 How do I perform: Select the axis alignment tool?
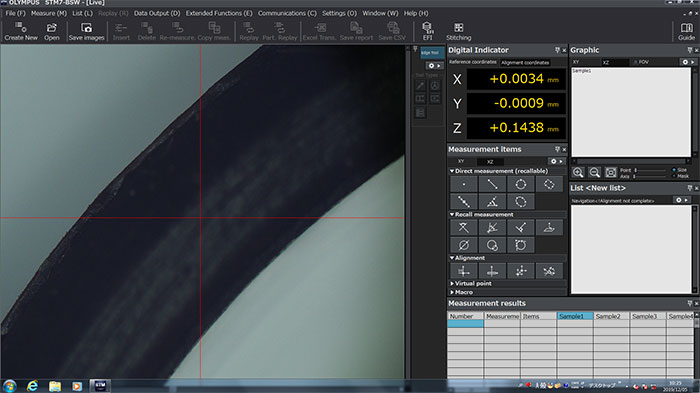(x=492, y=271)
